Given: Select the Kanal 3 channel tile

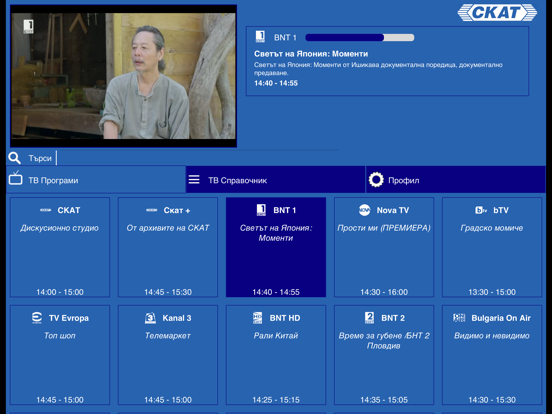Looking at the screenshot, I should pyautogui.click(x=168, y=355).
